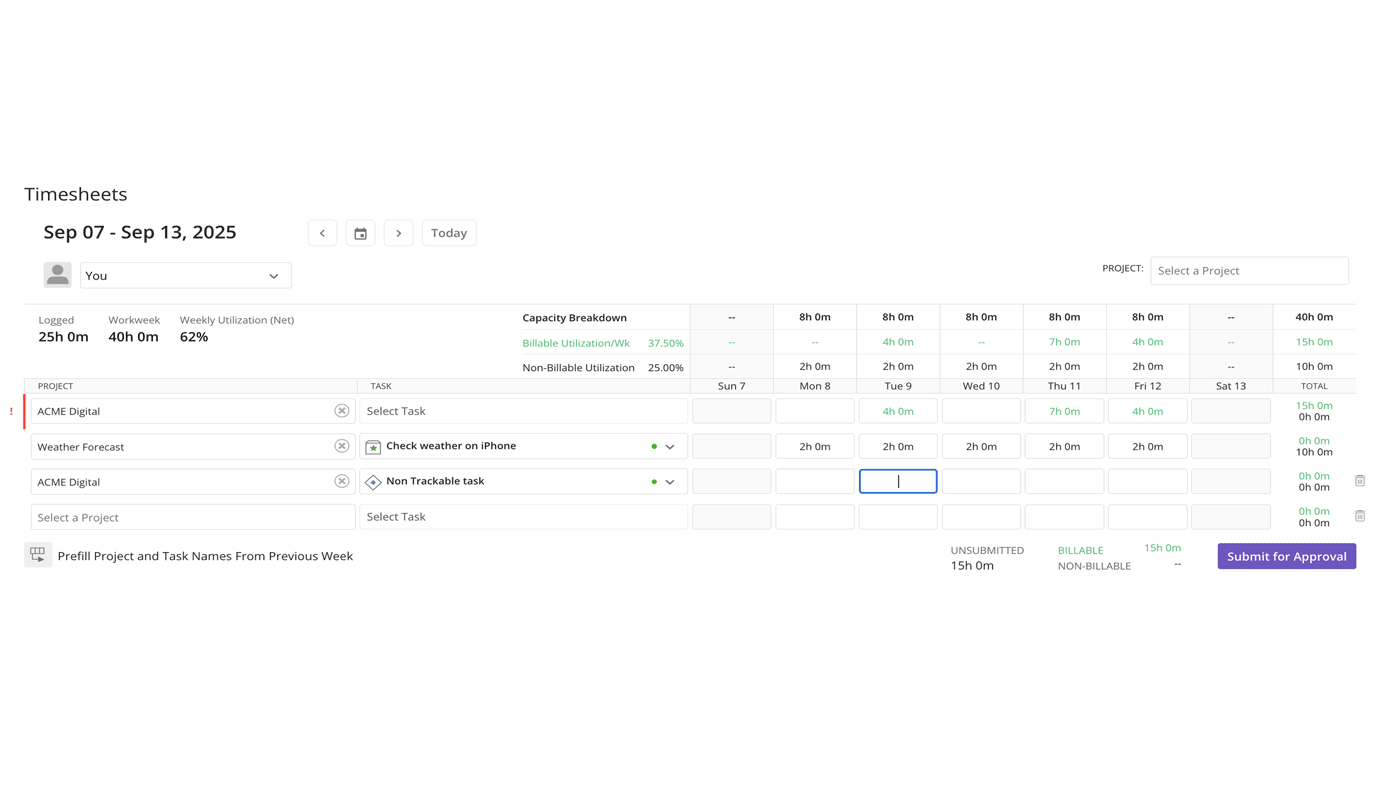Click the prefill icon beside the prefill text
This screenshot has height=803, width=1378.
[37, 554]
